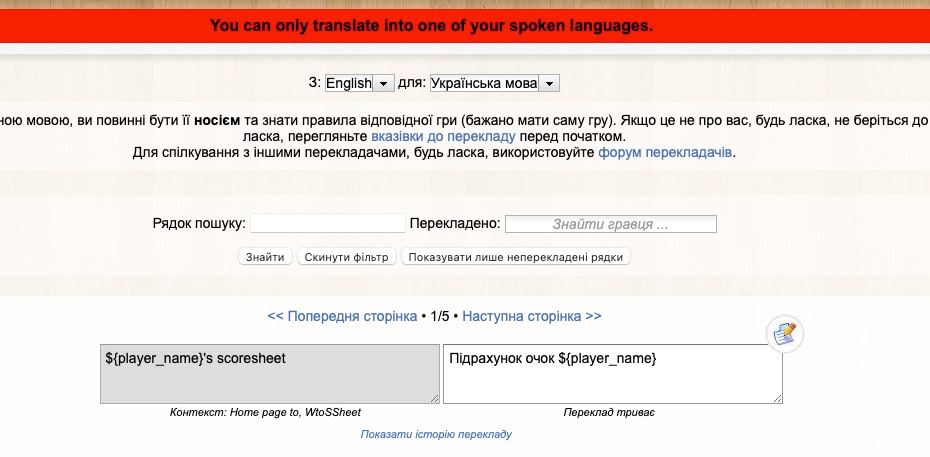930x457 pixels.
Task: Click Показувати лише неперекладені рядки button
Action: tap(515, 257)
